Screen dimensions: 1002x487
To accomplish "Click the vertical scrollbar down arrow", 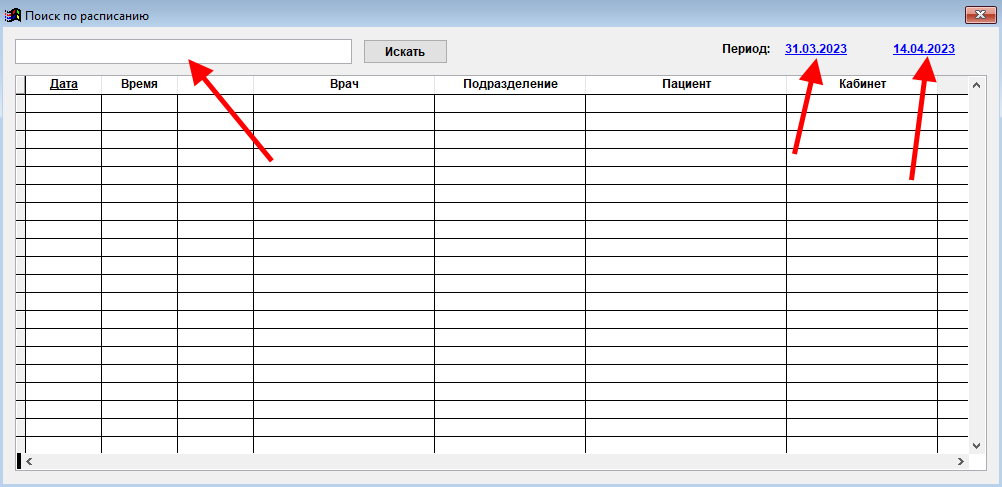I will tap(977, 444).
